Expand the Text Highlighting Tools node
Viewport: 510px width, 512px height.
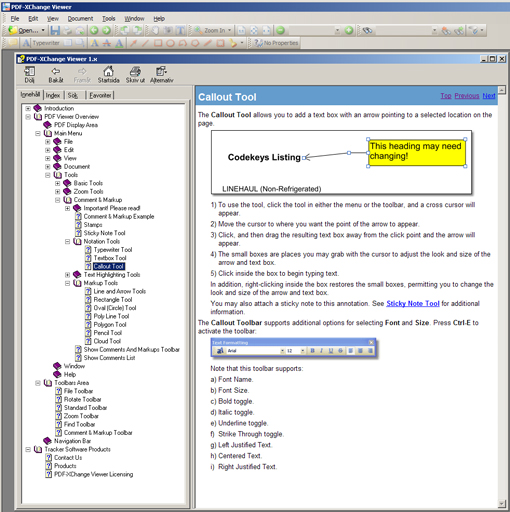[x=67, y=275]
